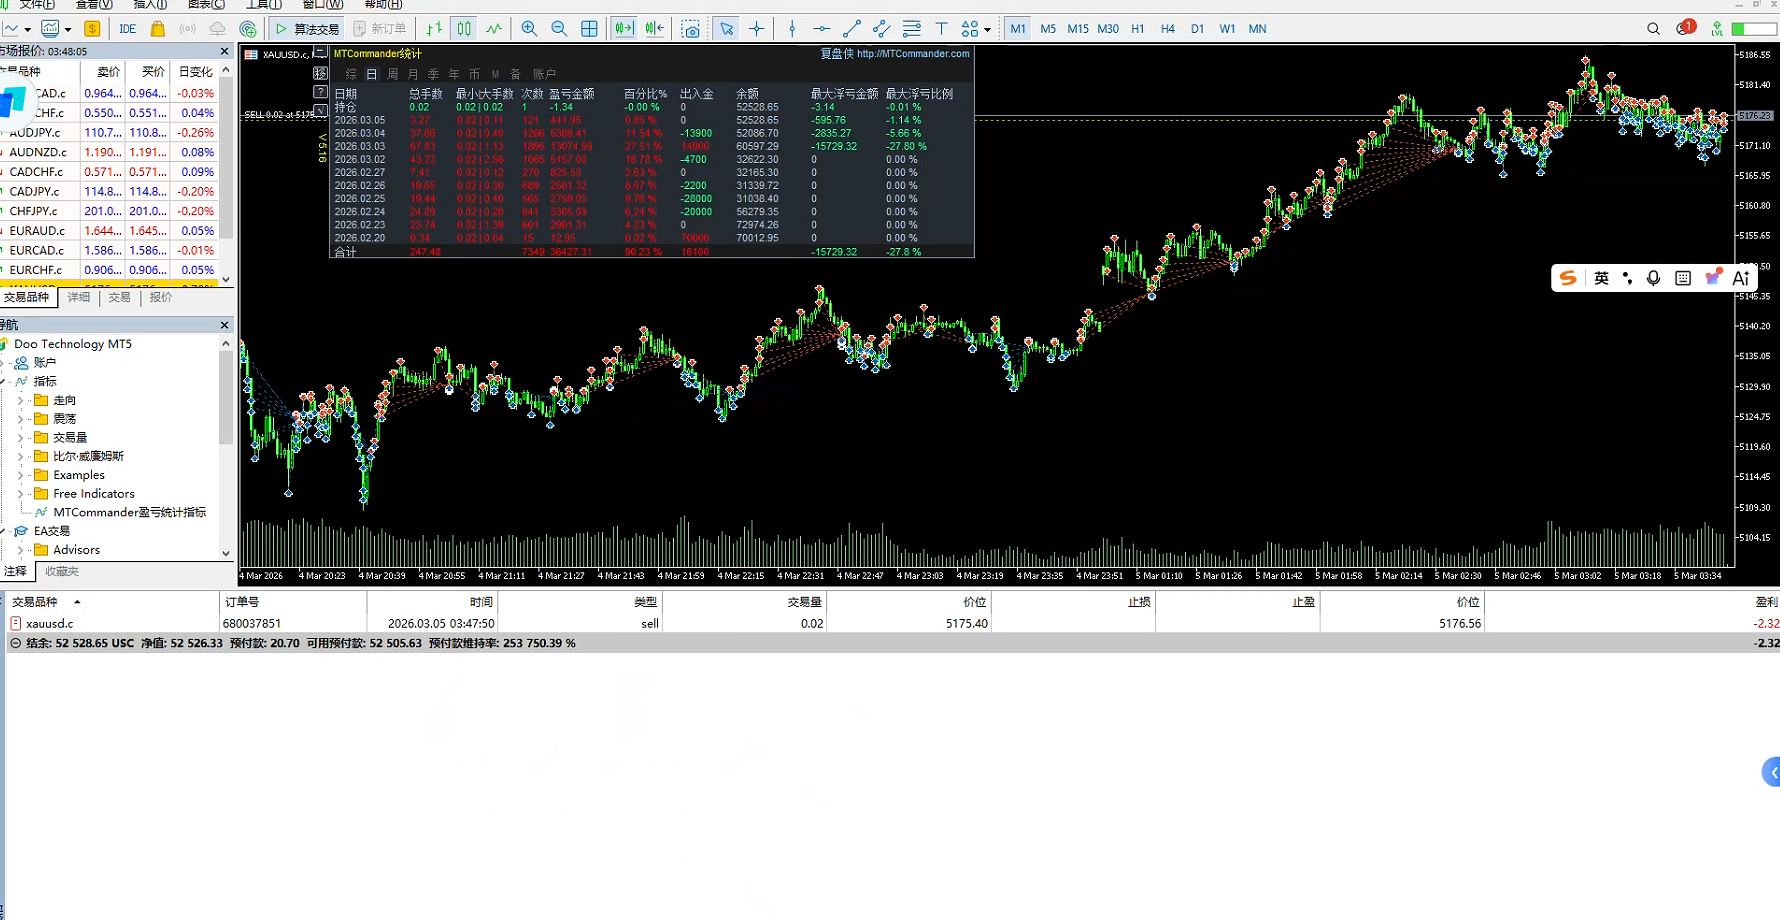1780x920 pixels.
Task: Switch to the H1 timeframe
Action: click(1137, 29)
